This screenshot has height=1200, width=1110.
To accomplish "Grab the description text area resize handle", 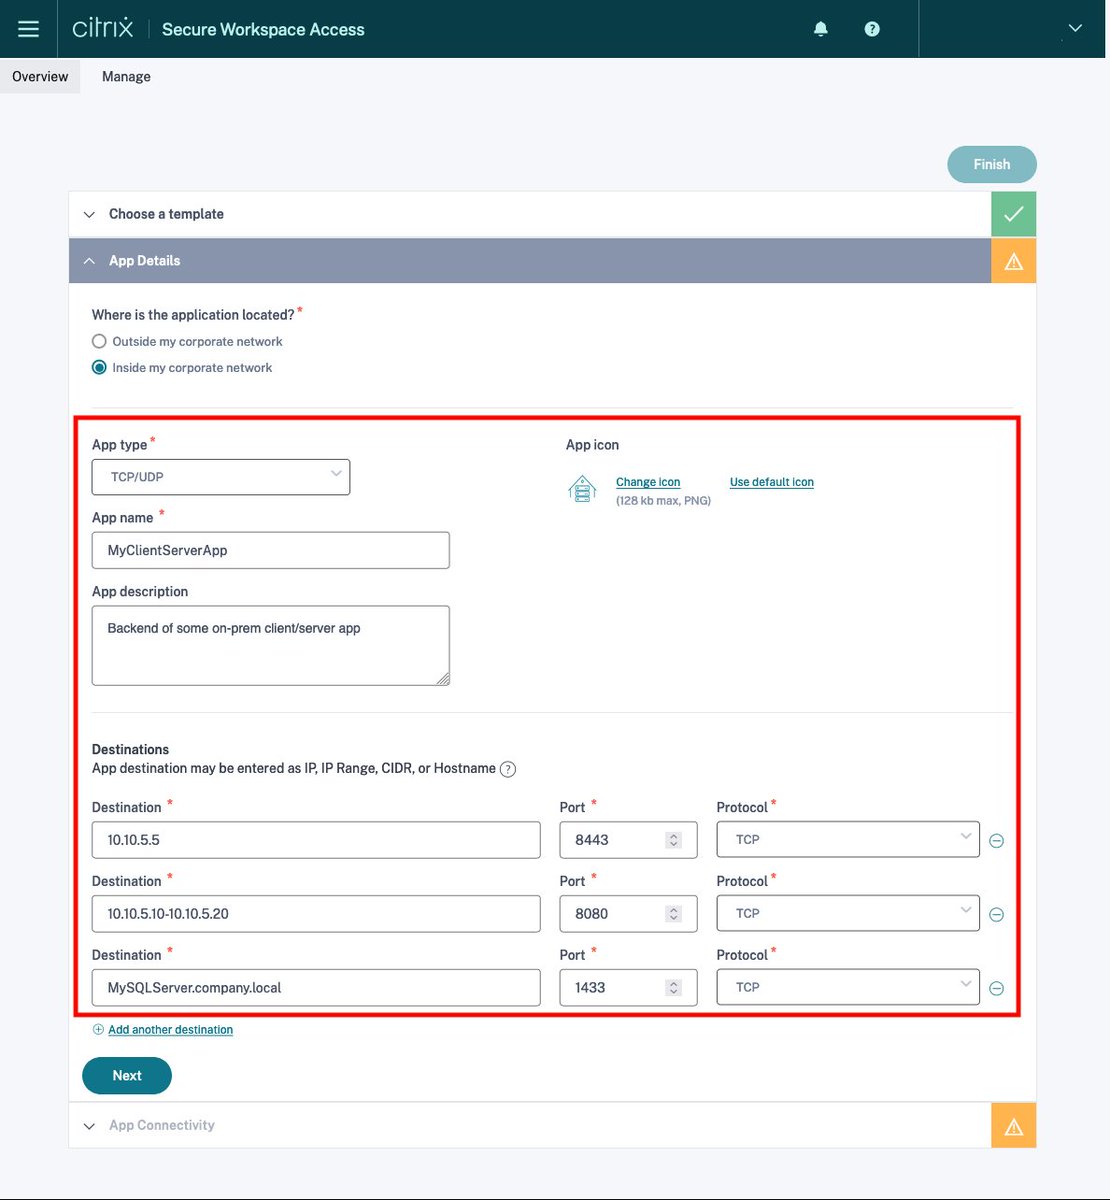I will (x=443, y=679).
